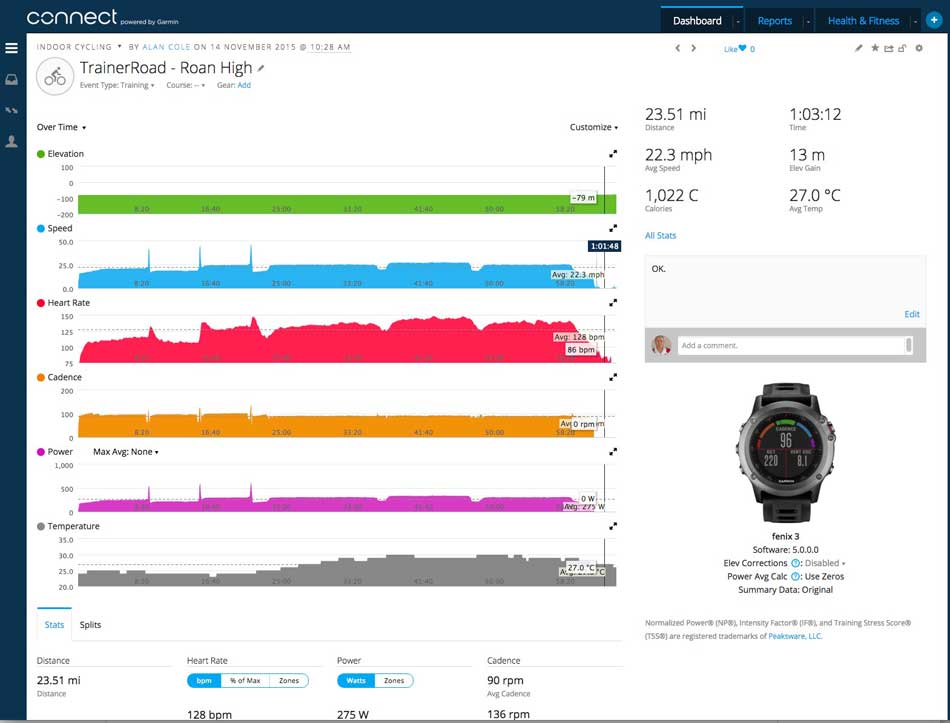Open the All Stats link
The image size is (950, 723).
pyautogui.click(x=660, y=236)
